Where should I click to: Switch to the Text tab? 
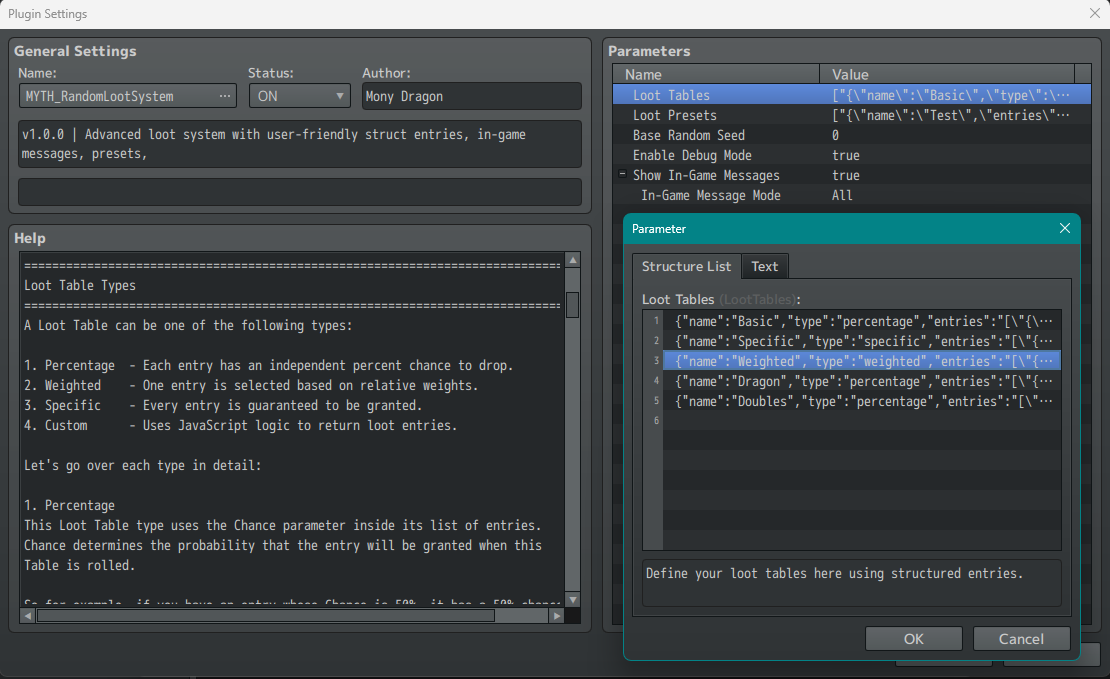[765, 266]
